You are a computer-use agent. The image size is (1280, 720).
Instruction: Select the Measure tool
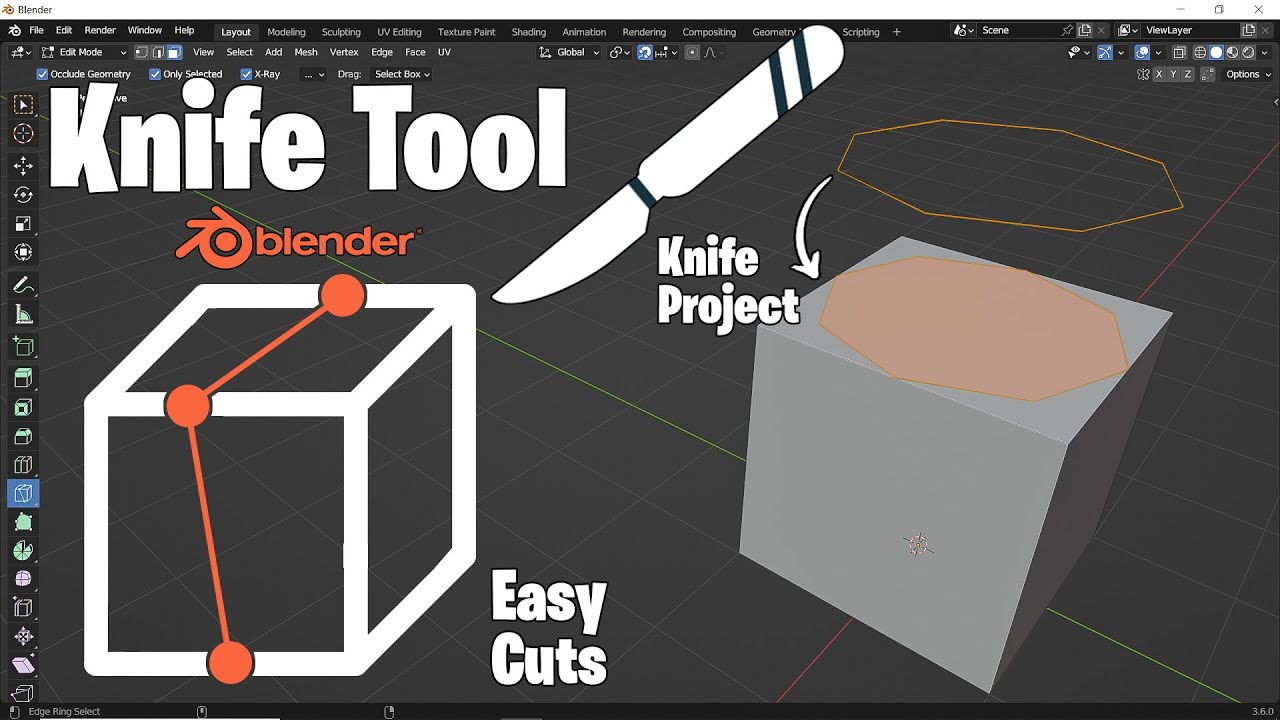click(23, 316)
